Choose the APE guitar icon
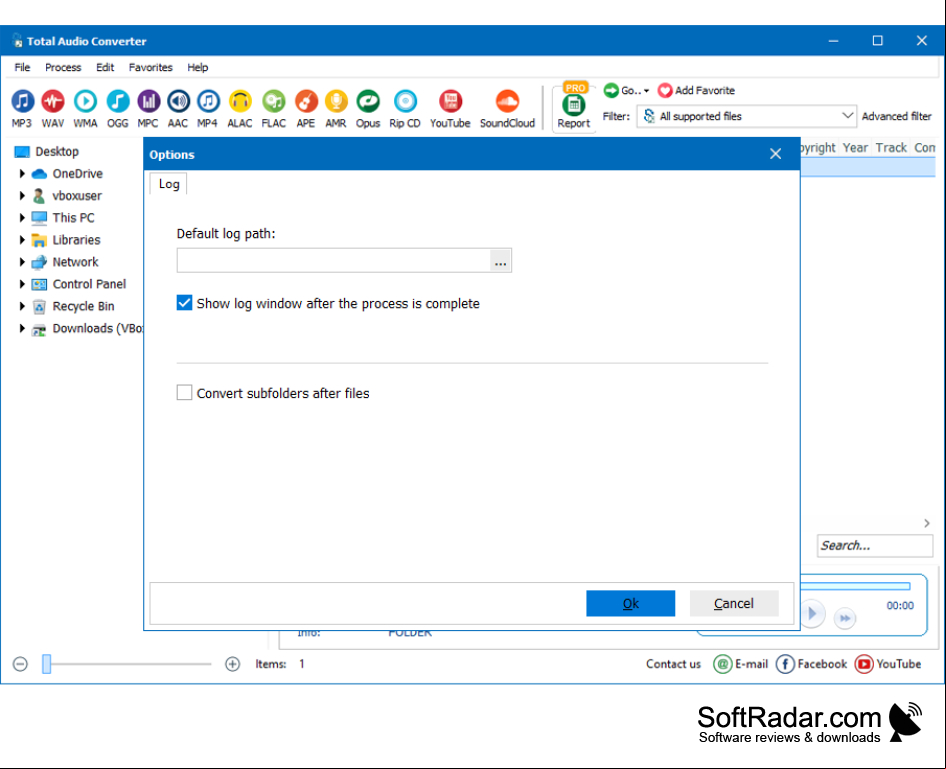 306,109
